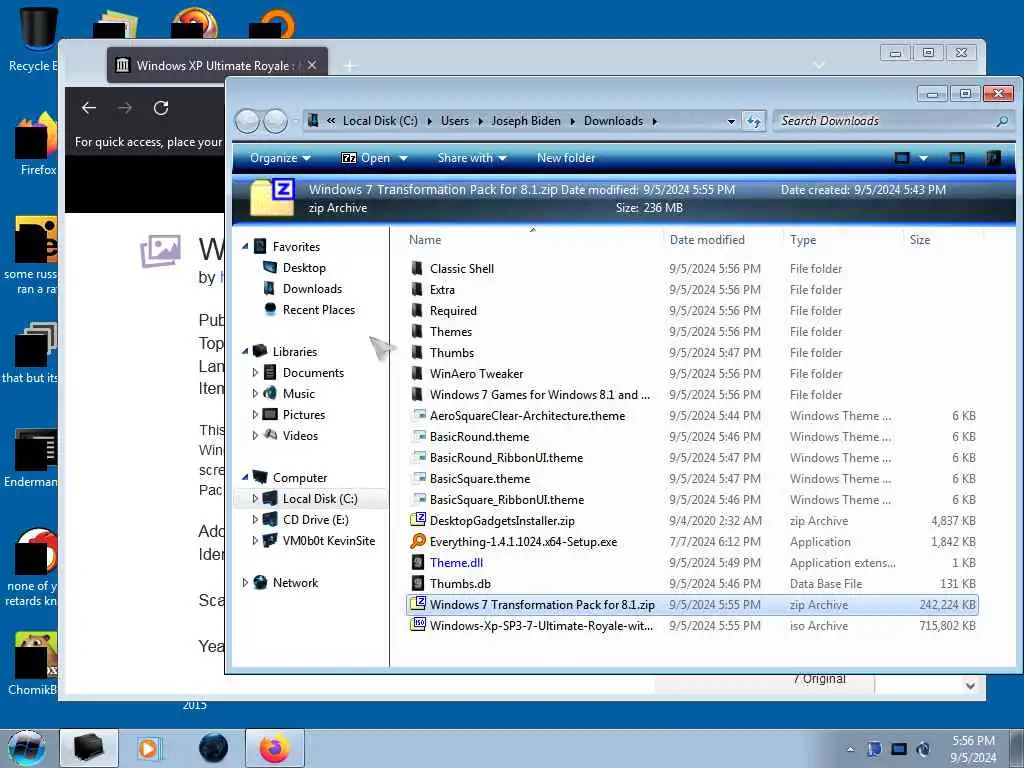This screenshot has width=1024, height=768.
Task: Click the Explorer Back navigation button
Action: tap(247, 121)
